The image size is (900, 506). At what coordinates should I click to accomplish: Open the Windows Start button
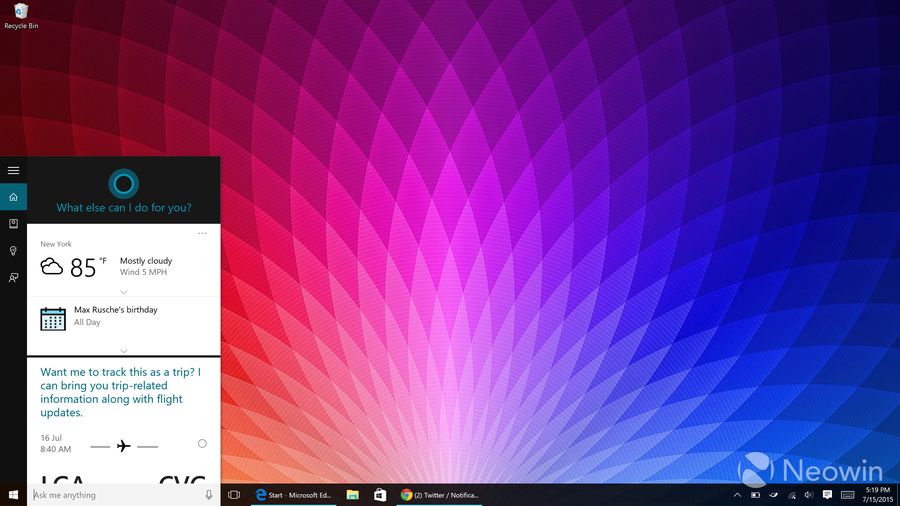click(13, 495)
